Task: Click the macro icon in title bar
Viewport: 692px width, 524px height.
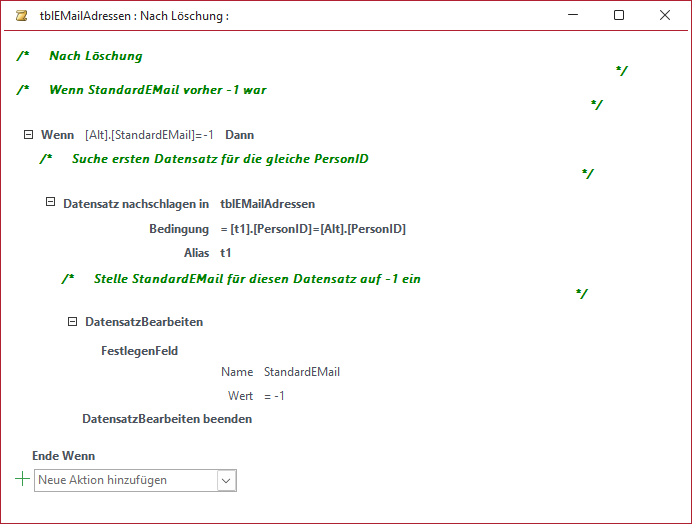Action: (x=21, y=16)
